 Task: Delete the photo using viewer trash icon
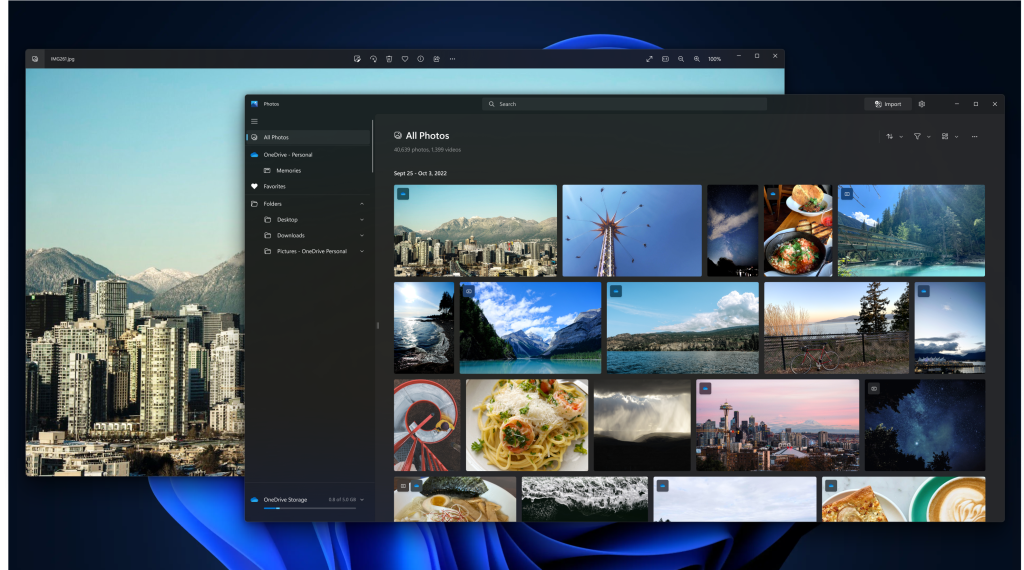(389, 59)
